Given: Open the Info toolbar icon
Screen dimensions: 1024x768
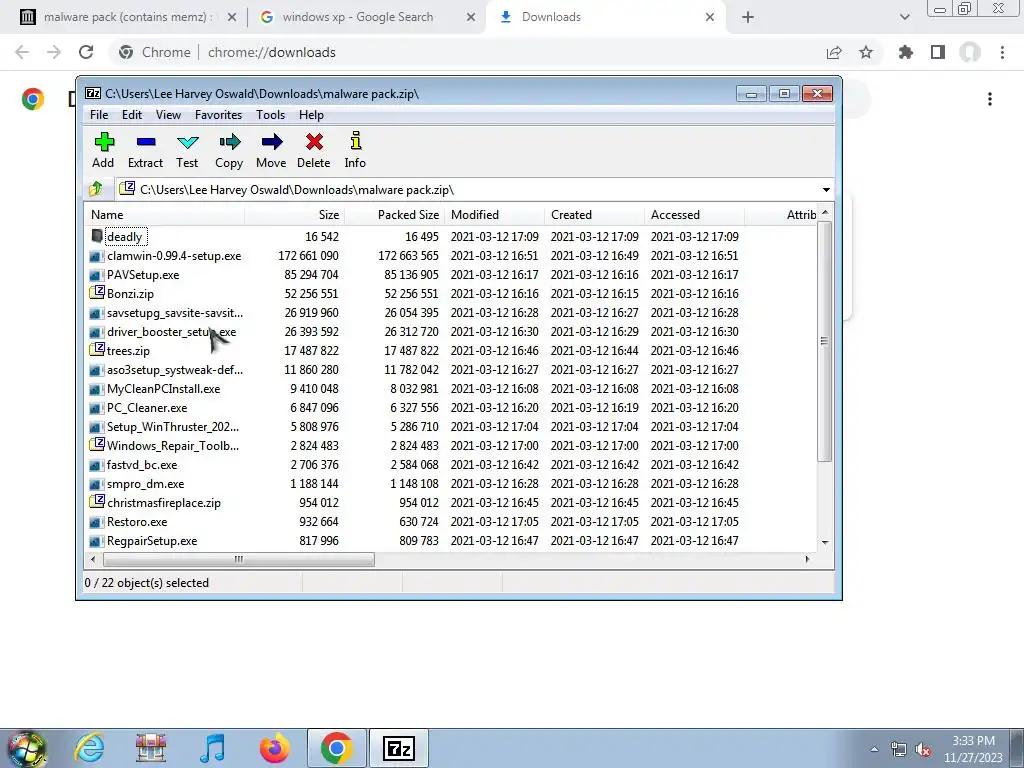Looking at the screenshot, I should (355, 150).
